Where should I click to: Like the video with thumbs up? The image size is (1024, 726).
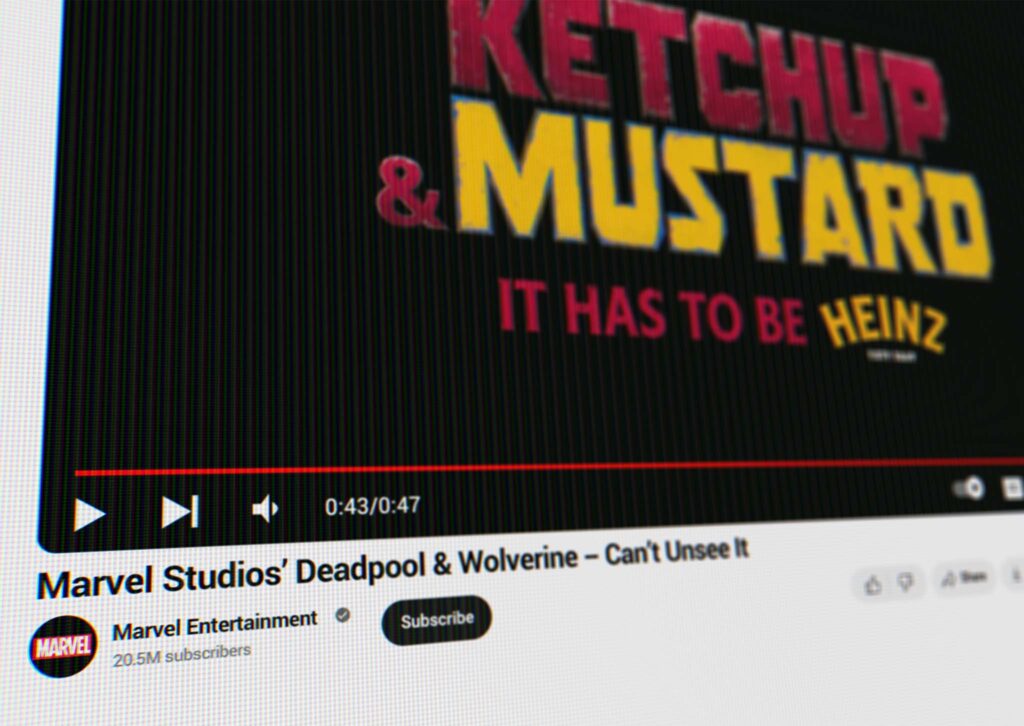873,584
